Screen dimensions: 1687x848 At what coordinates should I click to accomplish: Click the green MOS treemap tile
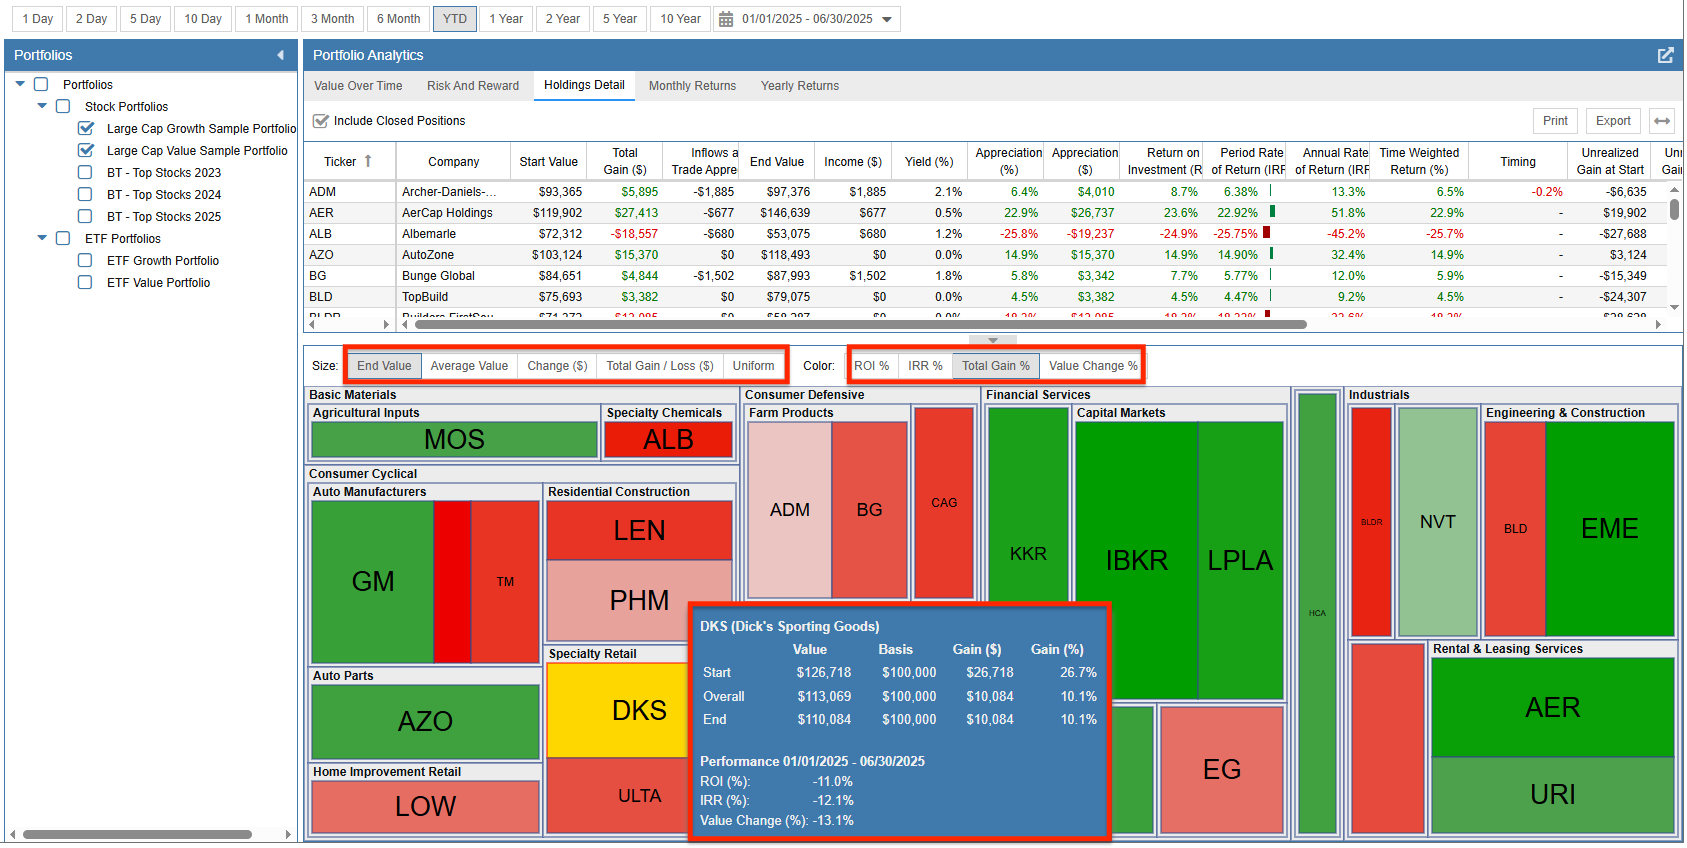click(454, 440)
